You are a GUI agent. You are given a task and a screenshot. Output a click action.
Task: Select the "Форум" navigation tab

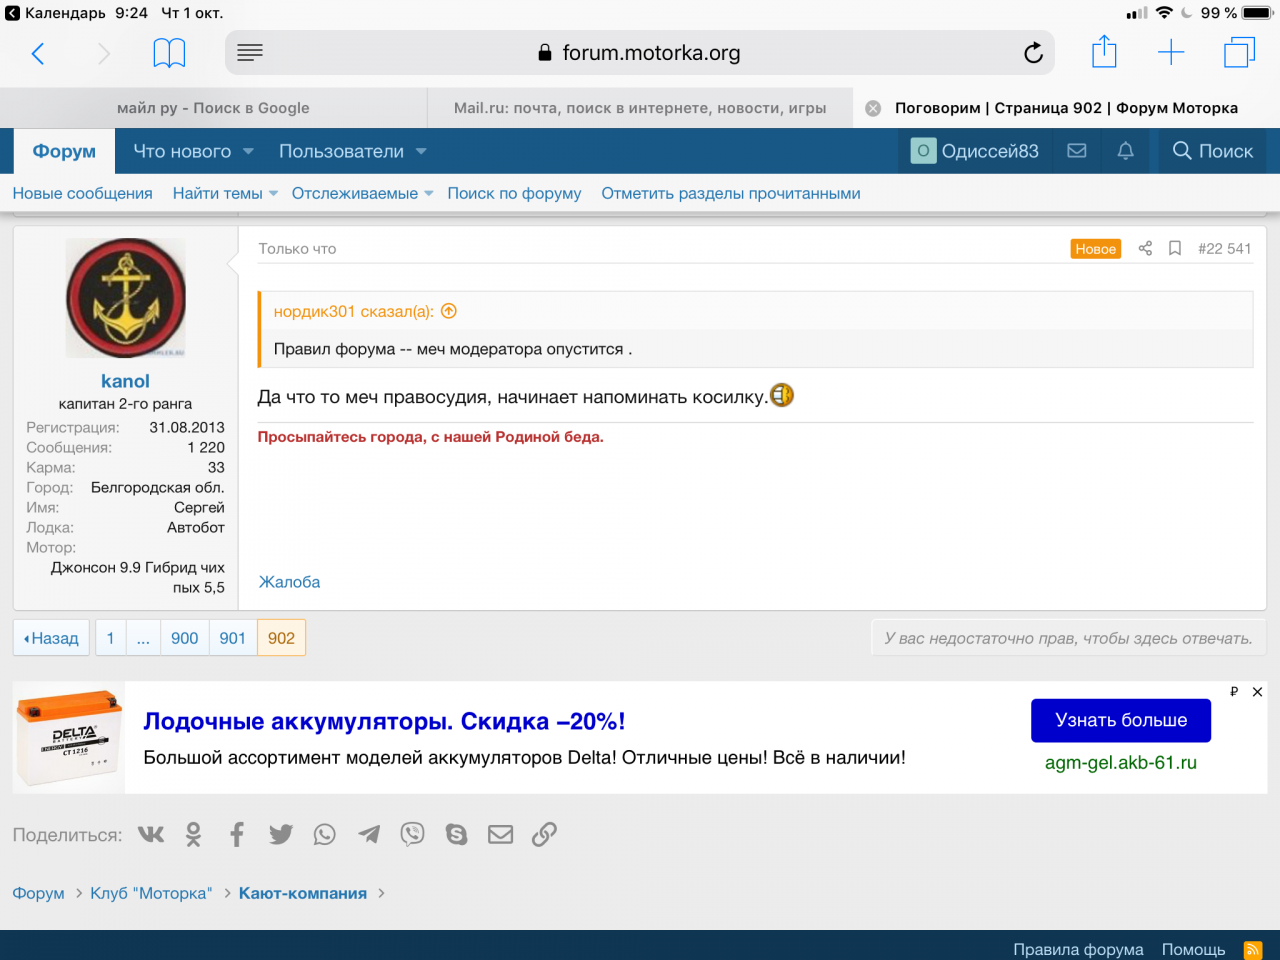[x=64, y=152]
